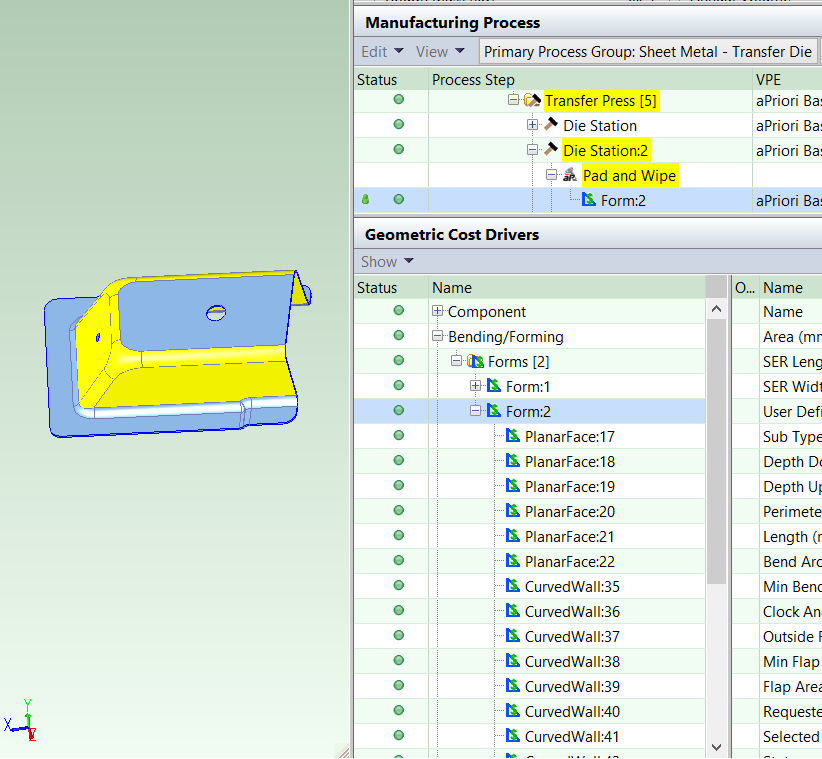The width and height of the screenshot is (822, 759).
Task: Collapse the Bending/Forming node
Action: [438, 337]
